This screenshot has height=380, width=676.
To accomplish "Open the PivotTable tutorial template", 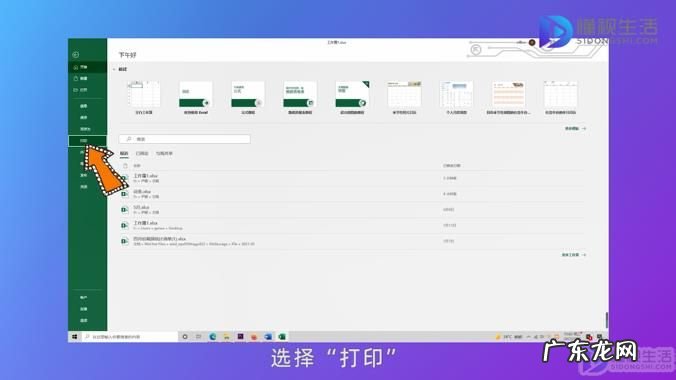I will coord(300,97).
